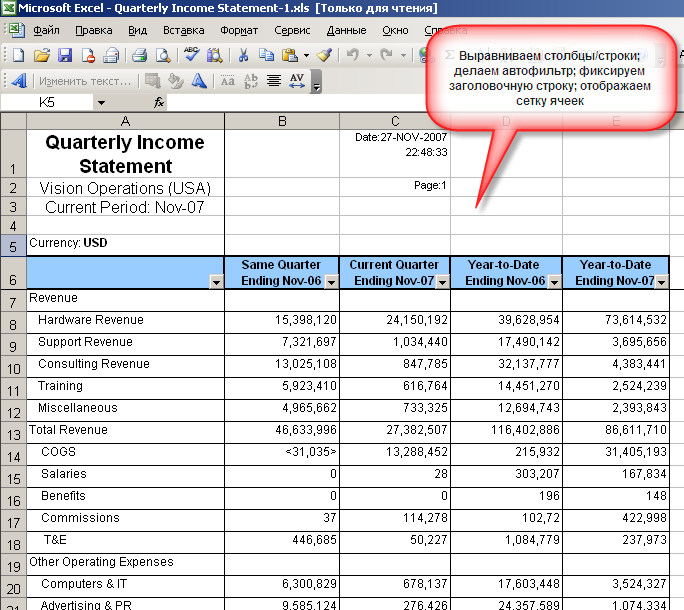The image size is (684, 610).
Task: Open the Current Quarter Ending Nov-07 filter dropdown
Action: tap(442, 282)
